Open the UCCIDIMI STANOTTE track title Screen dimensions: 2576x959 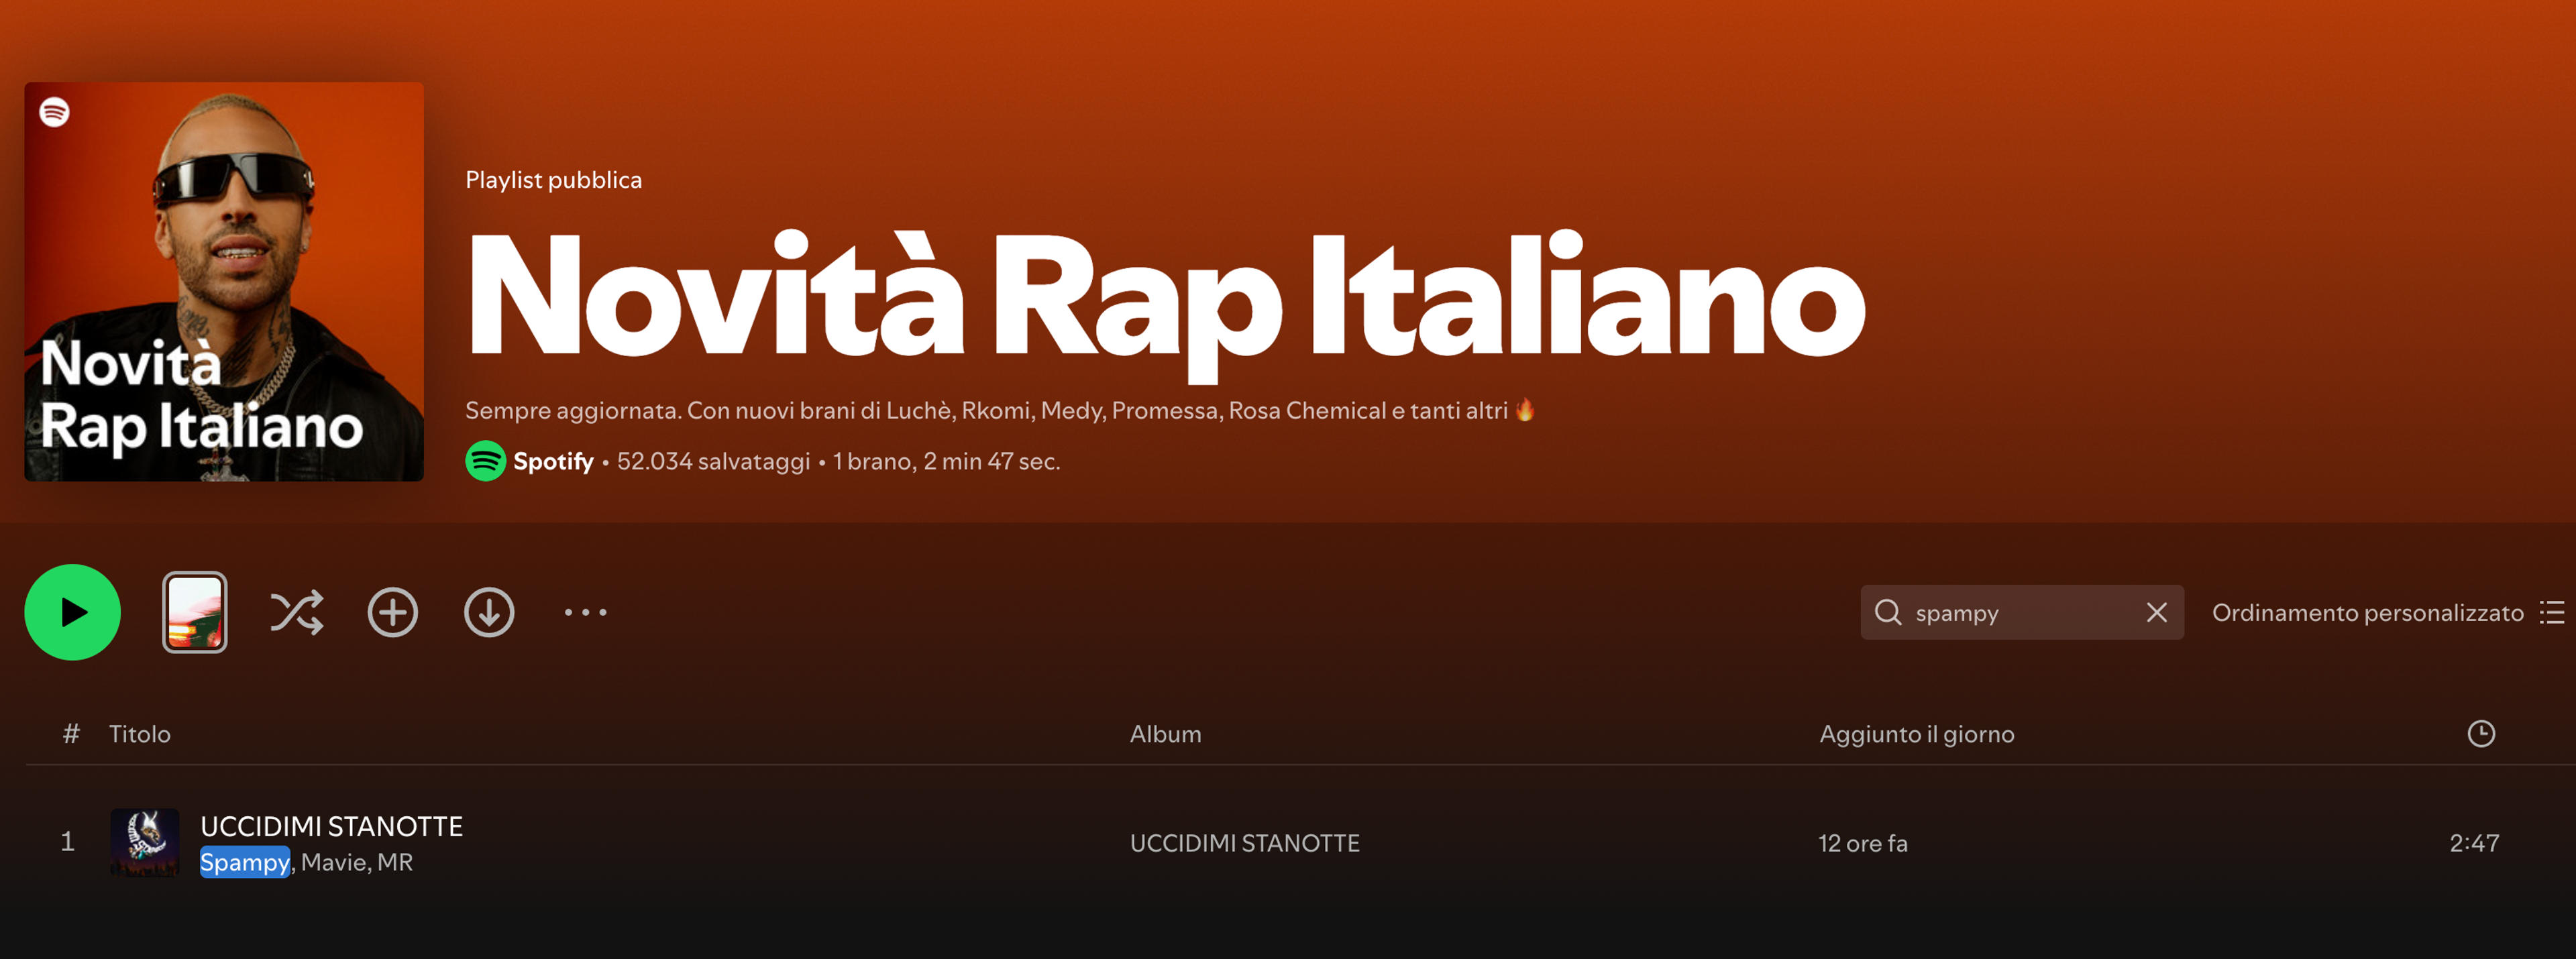(x=332, y=826)
